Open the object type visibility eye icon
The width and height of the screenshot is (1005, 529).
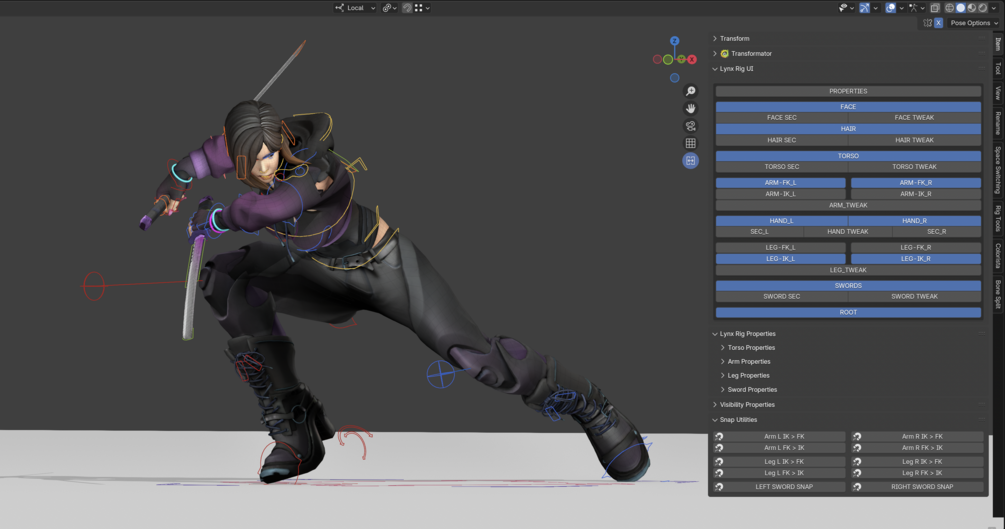tap(843, 8)
